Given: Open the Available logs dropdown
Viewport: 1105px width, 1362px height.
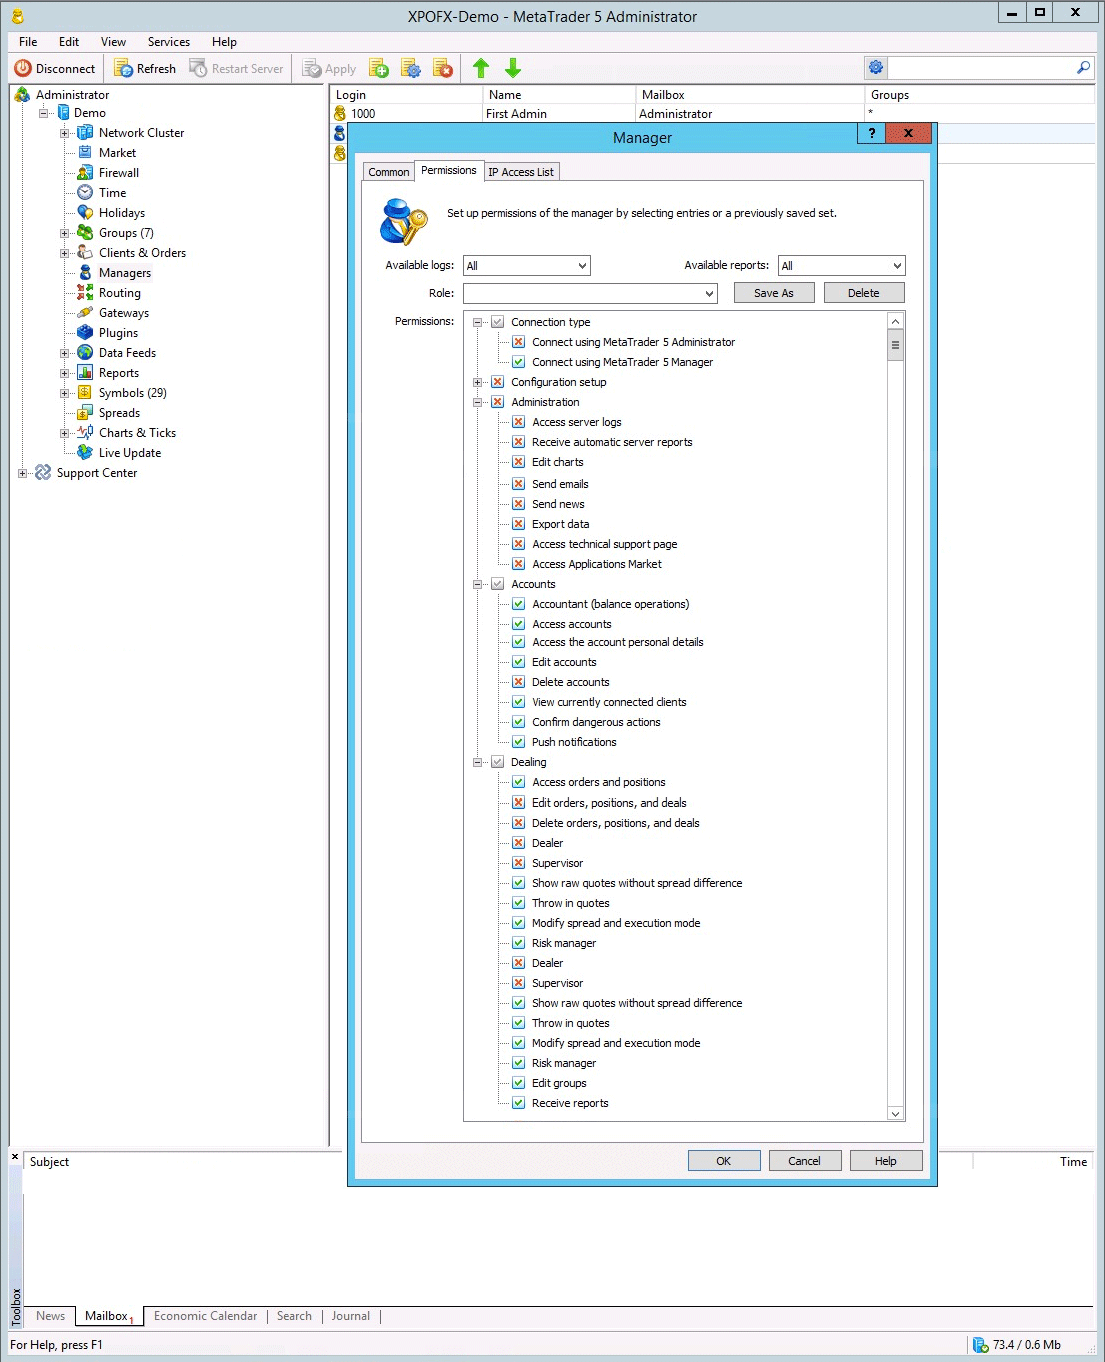Looking at the screenshot, I should 581,265.
